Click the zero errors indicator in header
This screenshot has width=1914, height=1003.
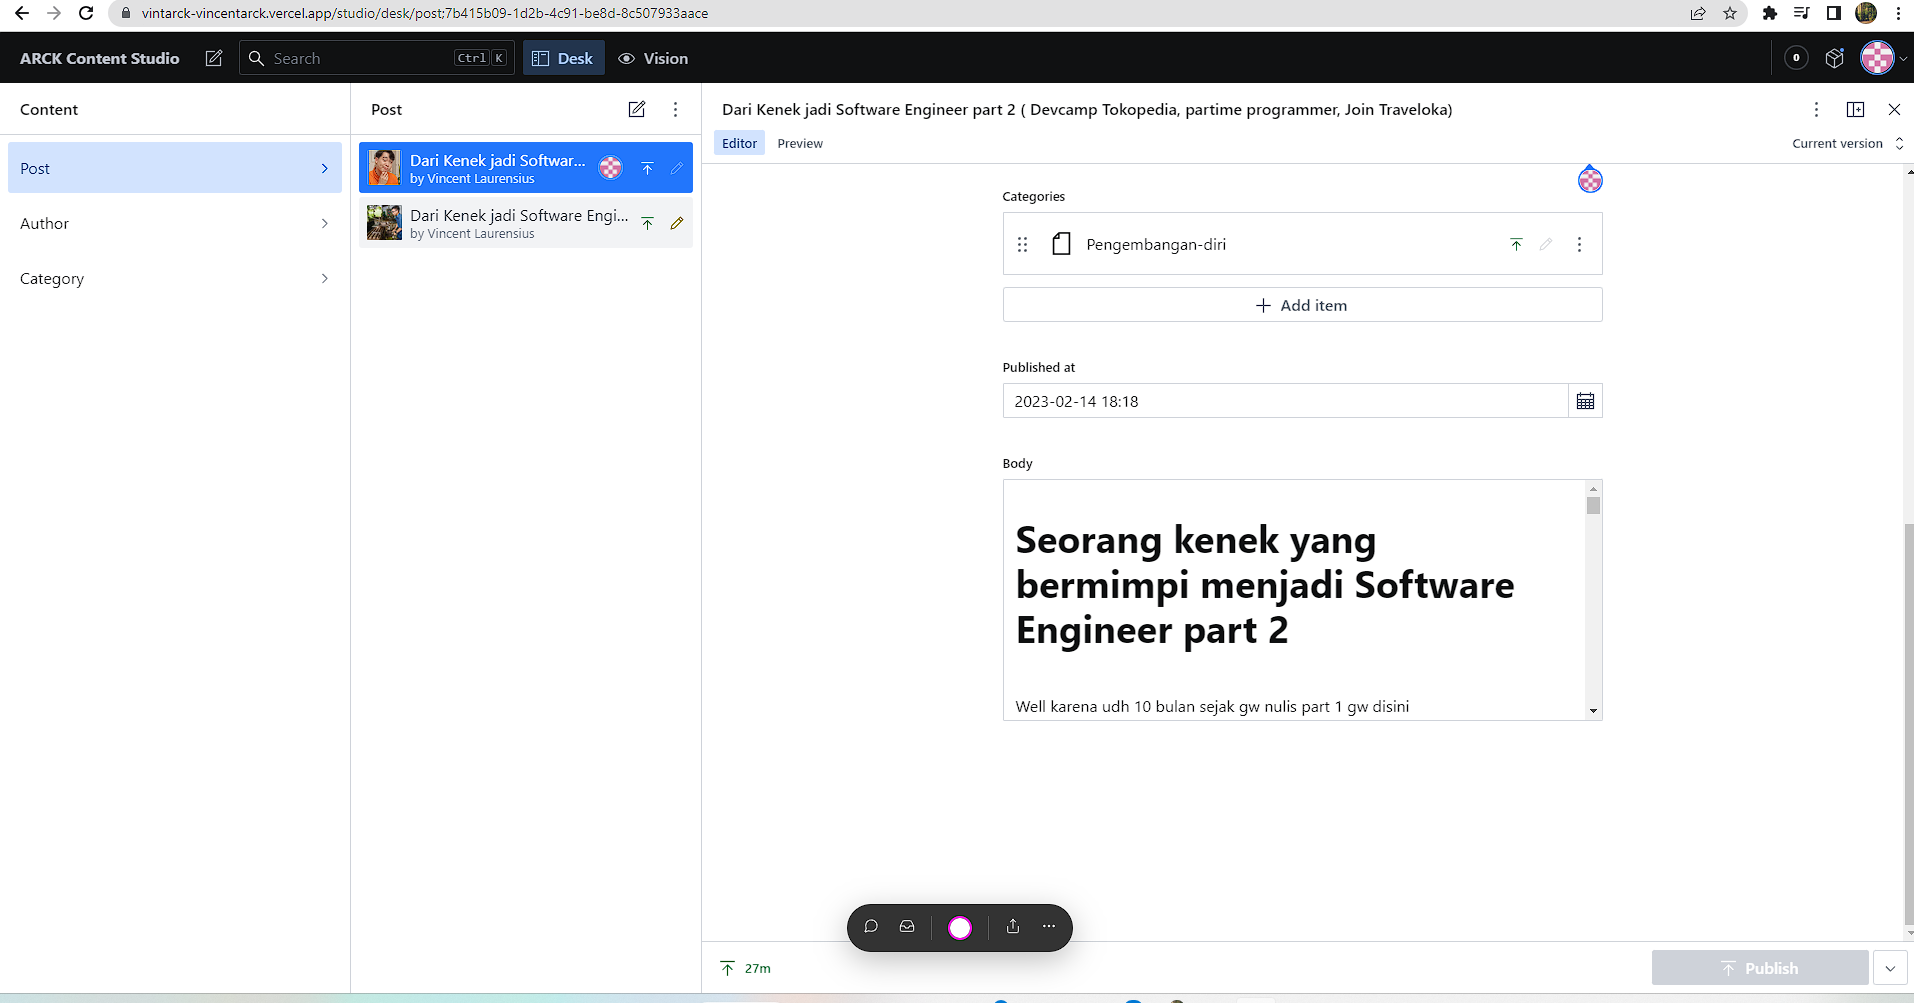pyautogui.click(x=1795, y=57)
